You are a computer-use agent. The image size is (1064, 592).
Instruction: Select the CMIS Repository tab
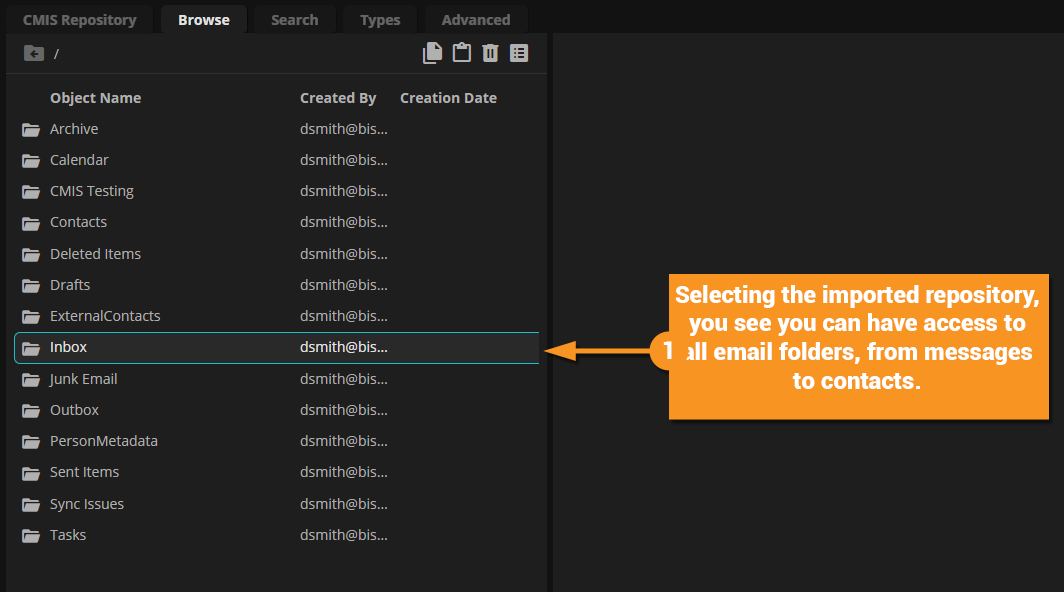coord(79,20)
